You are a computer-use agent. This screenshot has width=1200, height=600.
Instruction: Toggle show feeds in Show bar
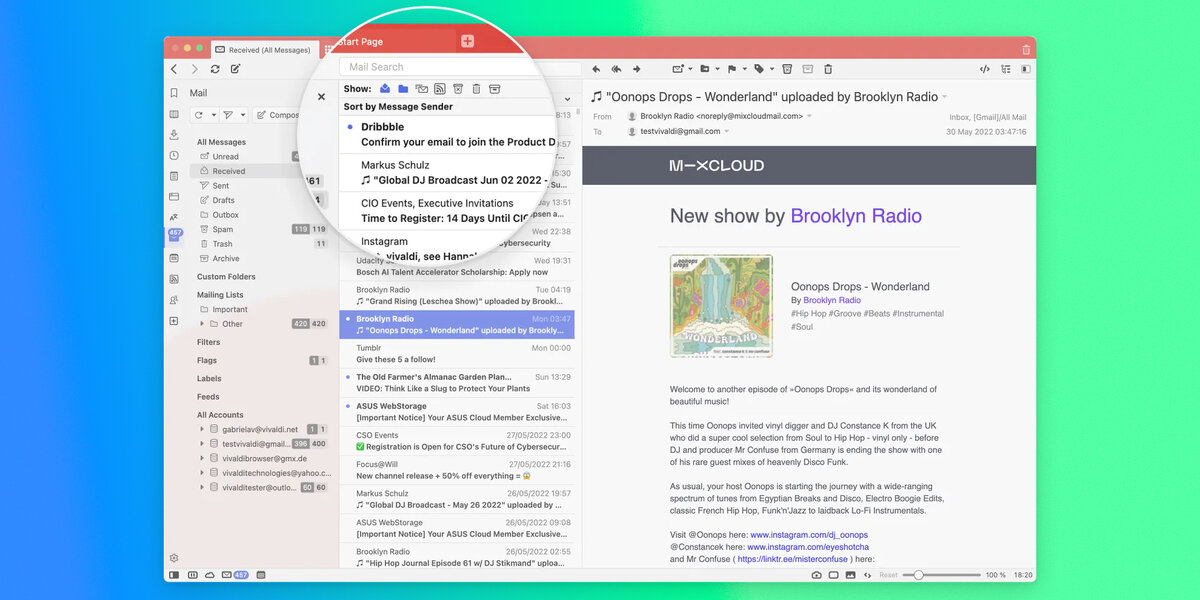pos(440,89)
